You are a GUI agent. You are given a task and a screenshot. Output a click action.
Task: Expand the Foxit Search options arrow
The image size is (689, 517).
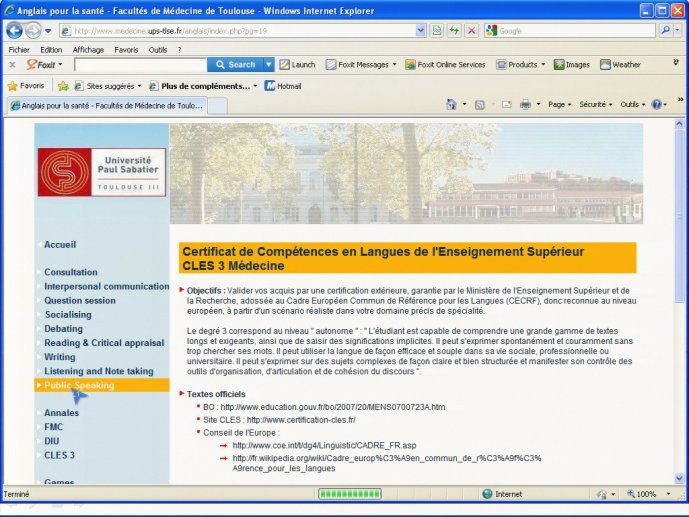(268, 65)
